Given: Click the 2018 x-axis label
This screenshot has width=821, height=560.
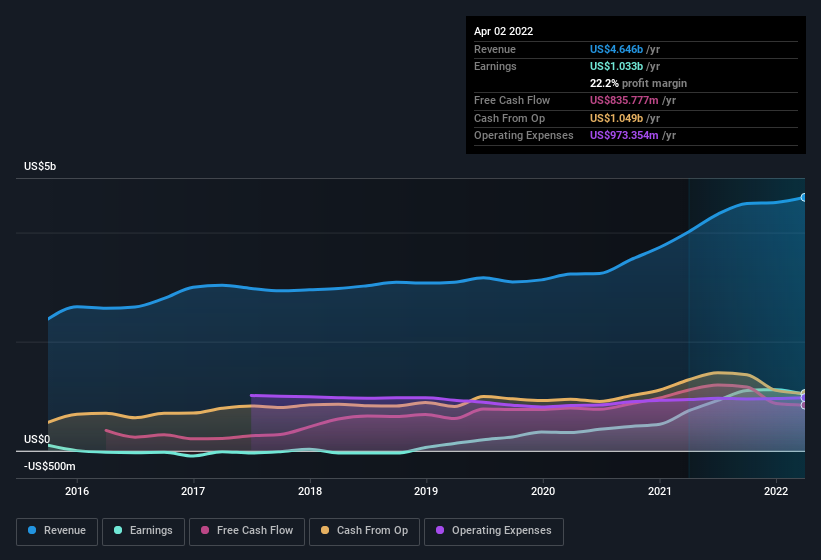Looking at the screenshot, I should tap(310, 491).
